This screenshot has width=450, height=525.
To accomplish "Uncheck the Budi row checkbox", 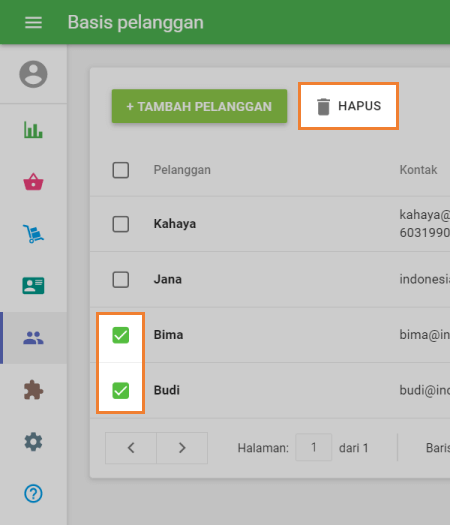I will coord(121,391).
